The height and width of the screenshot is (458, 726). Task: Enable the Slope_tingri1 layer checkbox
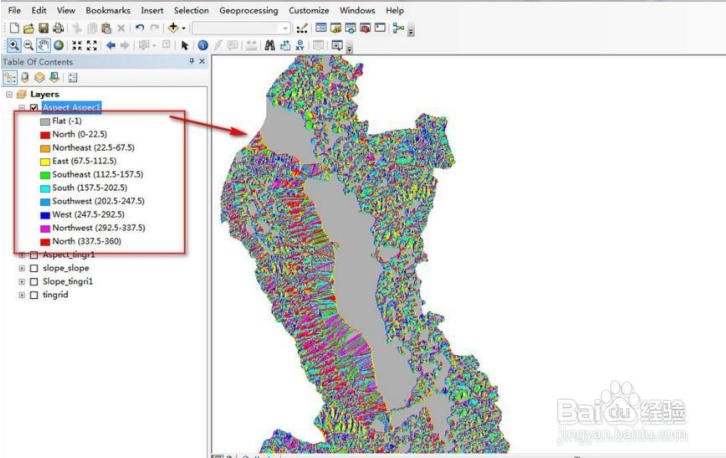tap(34, 282)
